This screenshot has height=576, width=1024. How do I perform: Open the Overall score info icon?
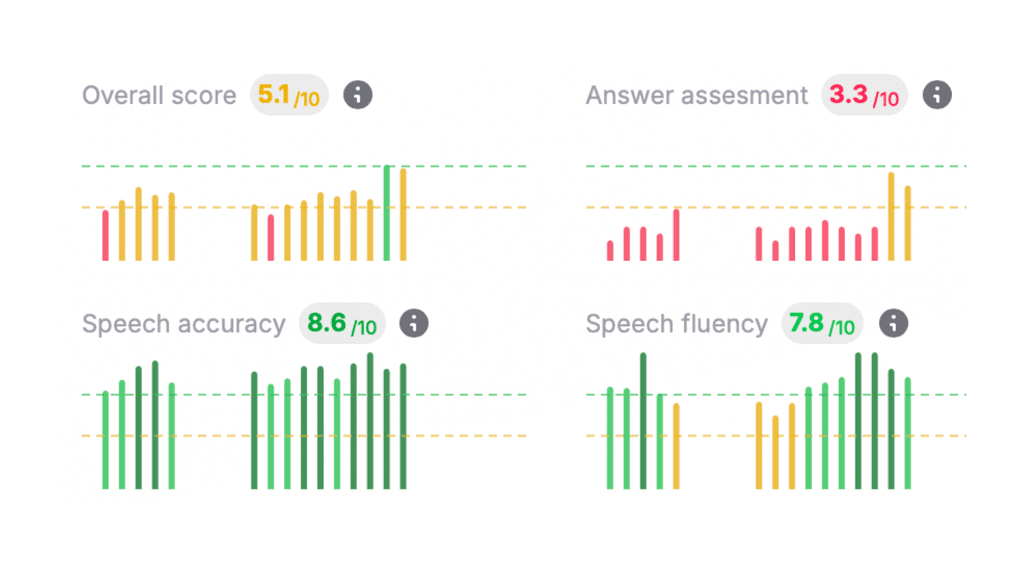[358, 95]
